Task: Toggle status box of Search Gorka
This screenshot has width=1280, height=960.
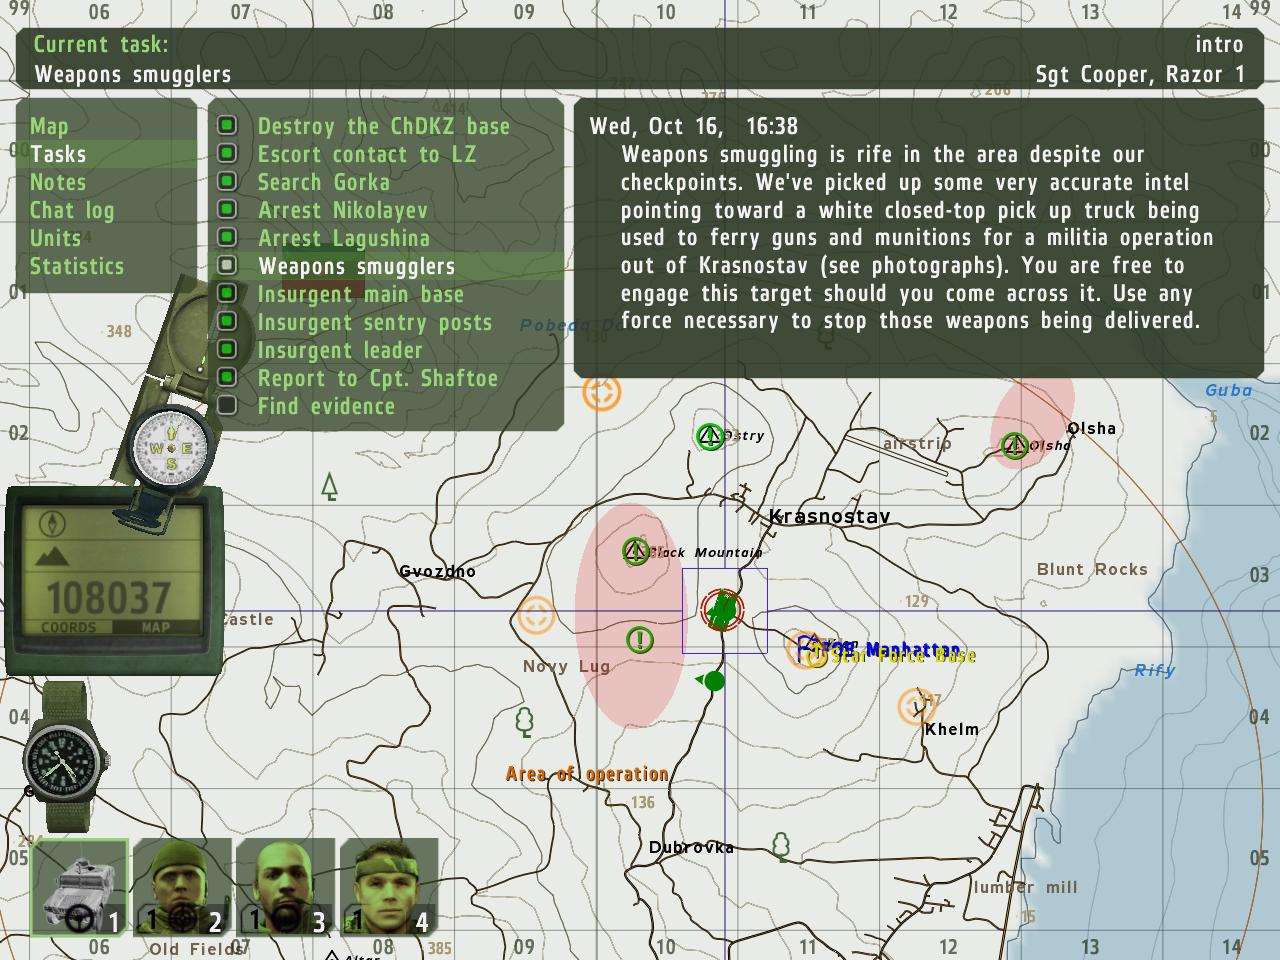Action: [x=227, y=181]
